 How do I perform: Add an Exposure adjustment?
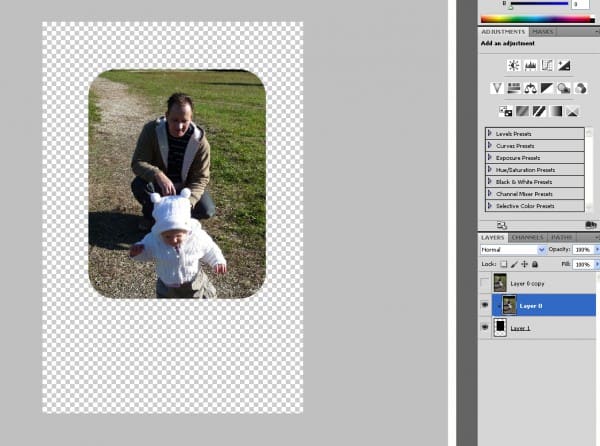tap(564, 65)
